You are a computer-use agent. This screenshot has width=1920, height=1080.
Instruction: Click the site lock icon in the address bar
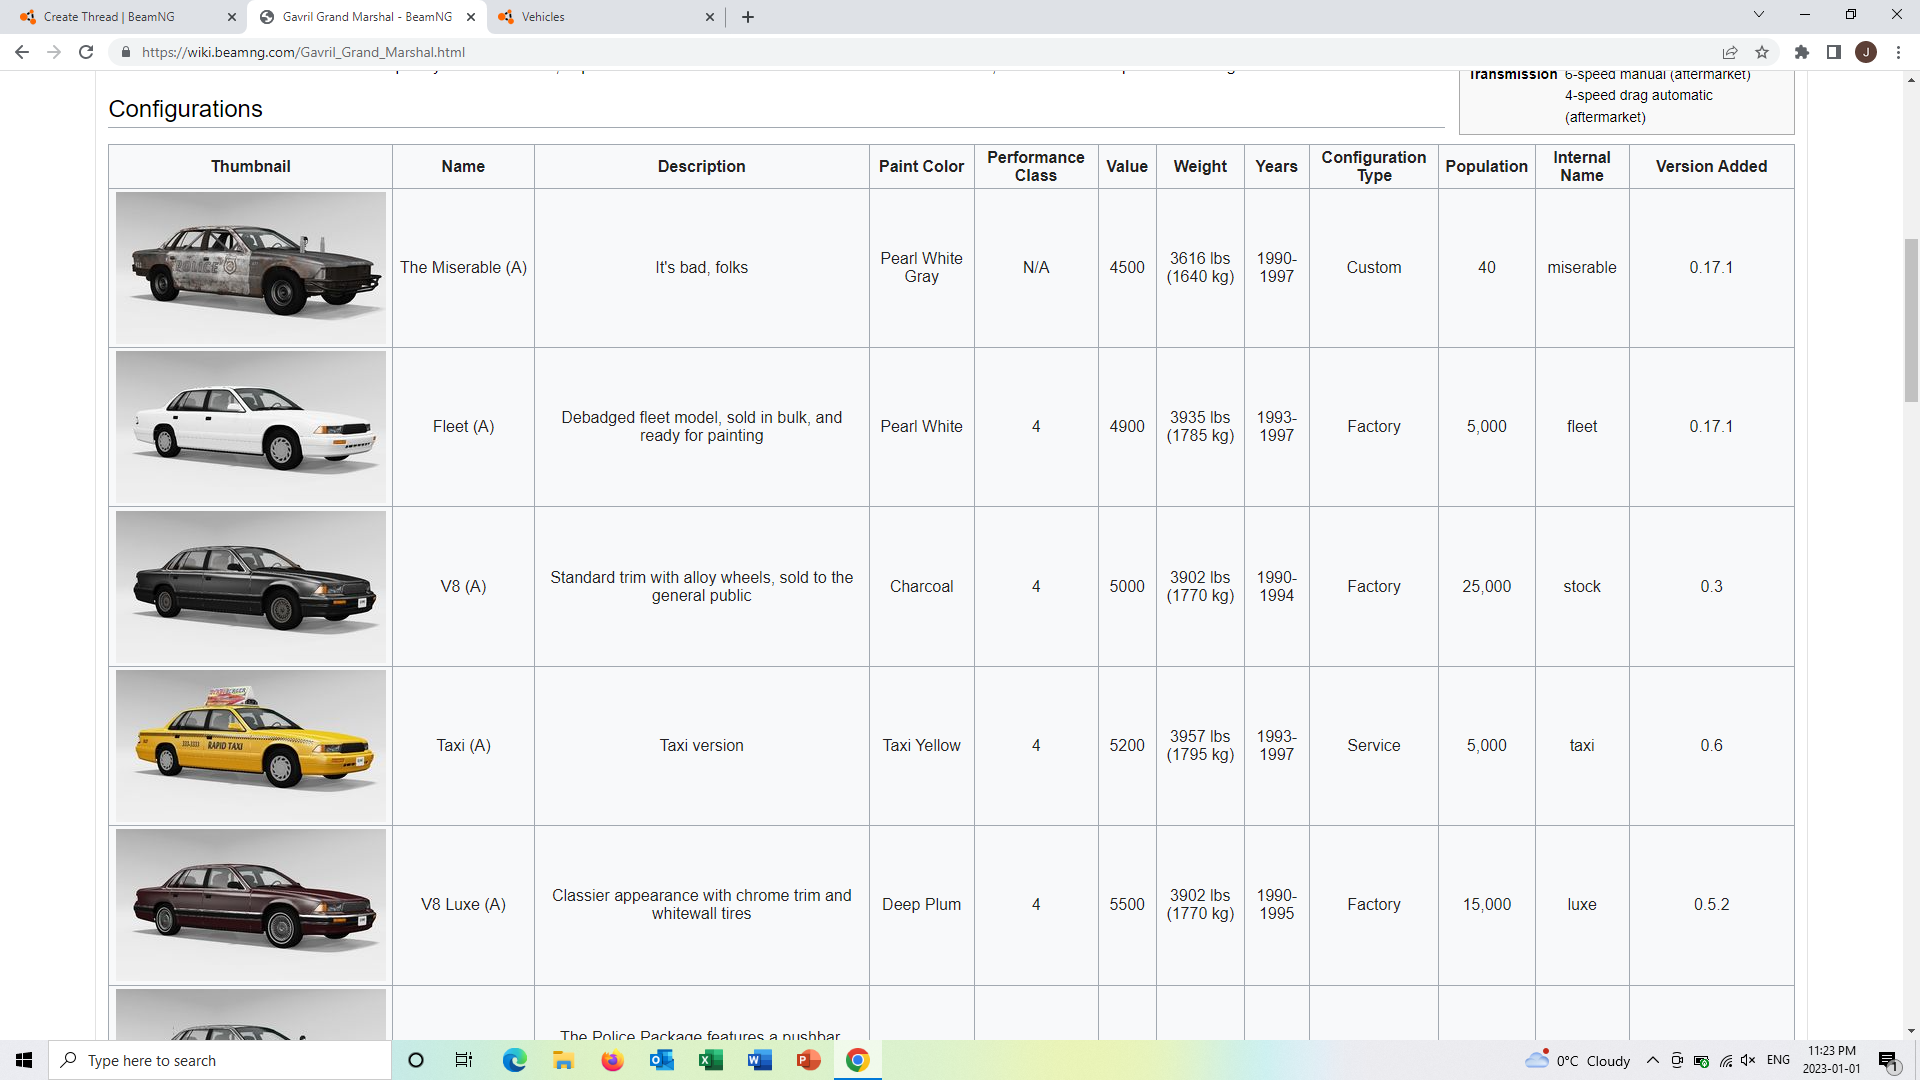125,52
